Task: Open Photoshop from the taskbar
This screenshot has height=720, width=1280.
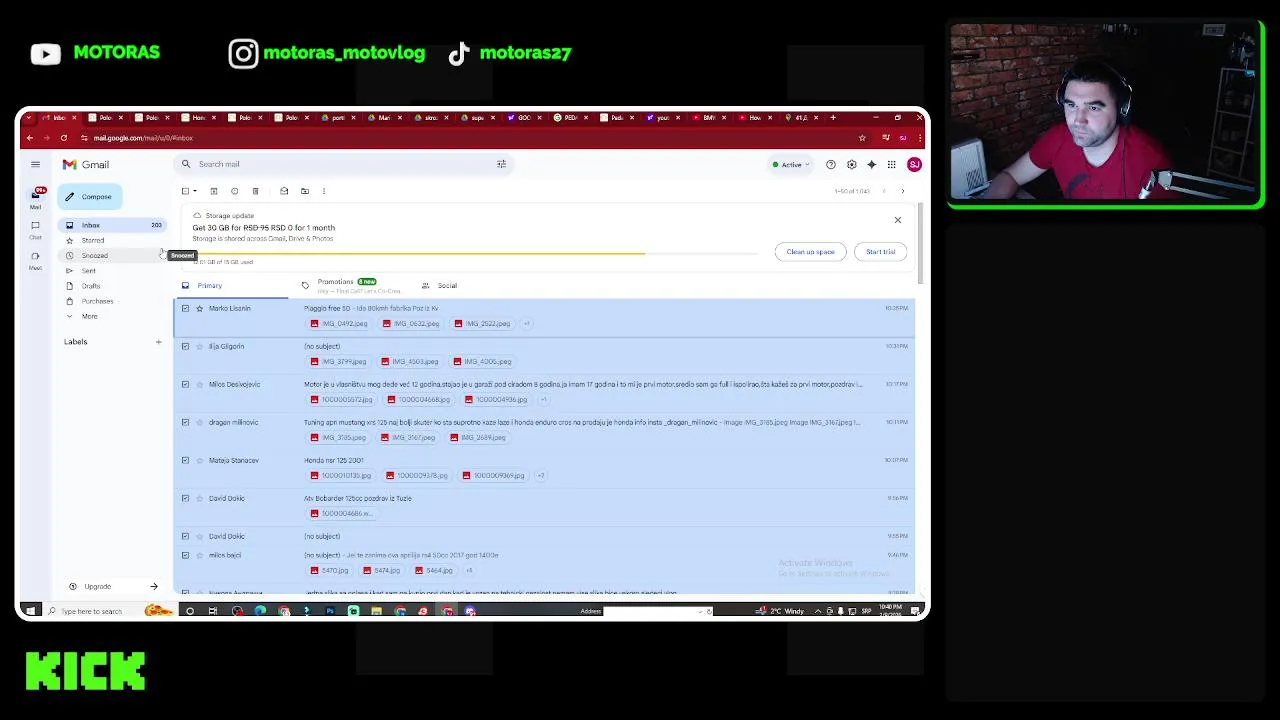Action: (x=330, y=611)
